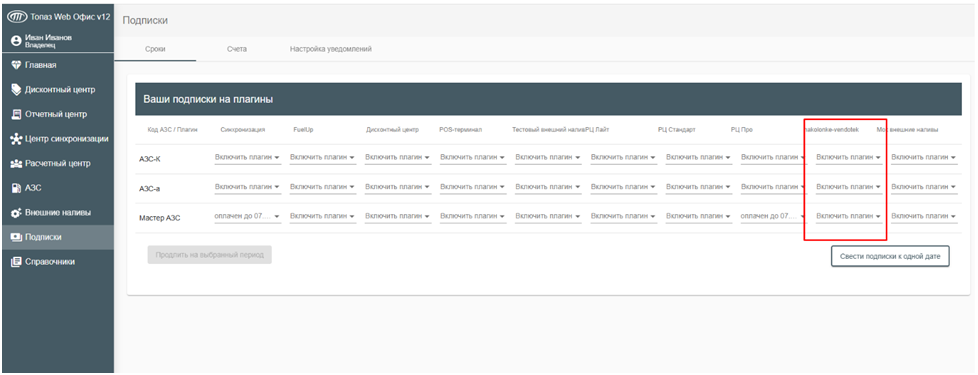
Task: Click the Мастер АЗС row label
Action: (160, 218)
